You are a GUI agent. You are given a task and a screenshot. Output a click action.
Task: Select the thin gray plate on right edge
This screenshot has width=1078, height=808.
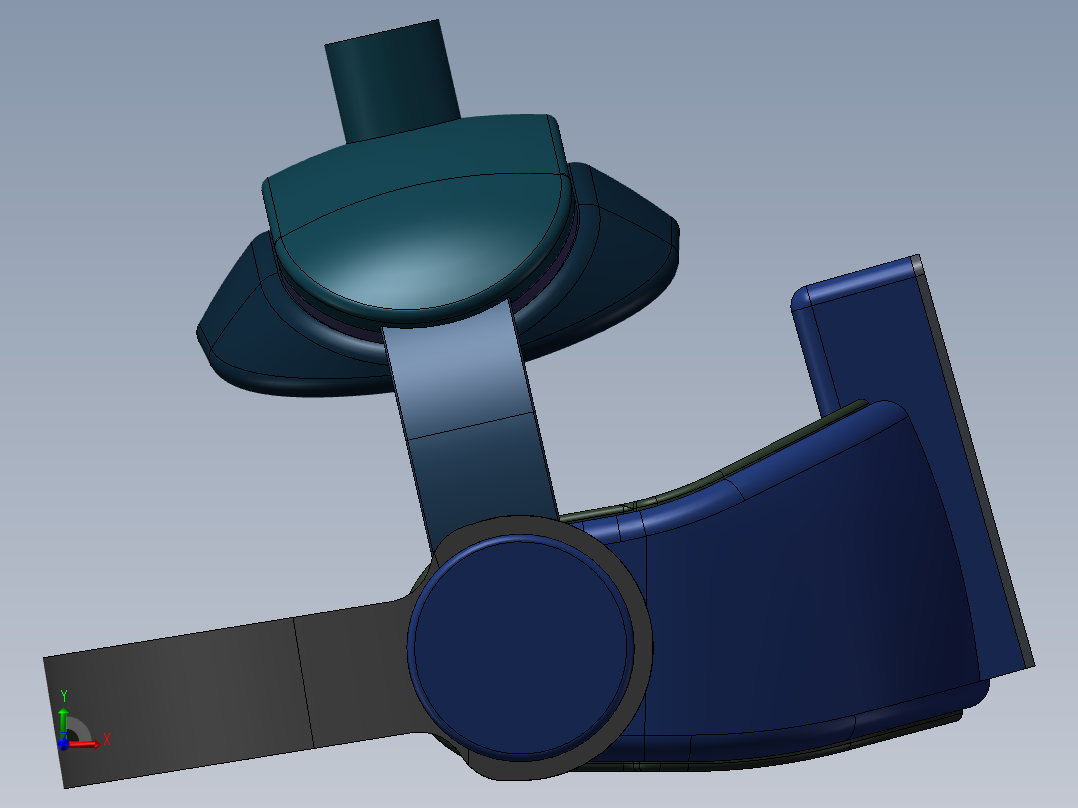(x=976, y=461)
